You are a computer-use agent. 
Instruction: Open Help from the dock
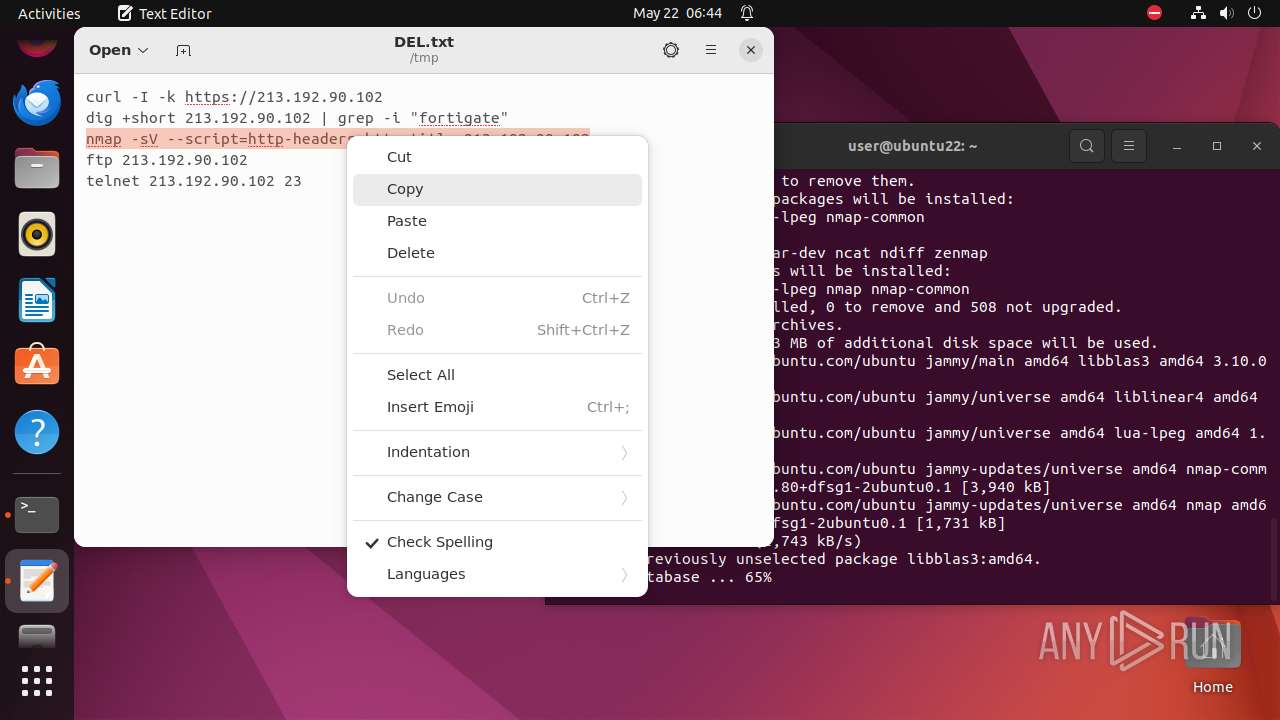pos(37,432)
